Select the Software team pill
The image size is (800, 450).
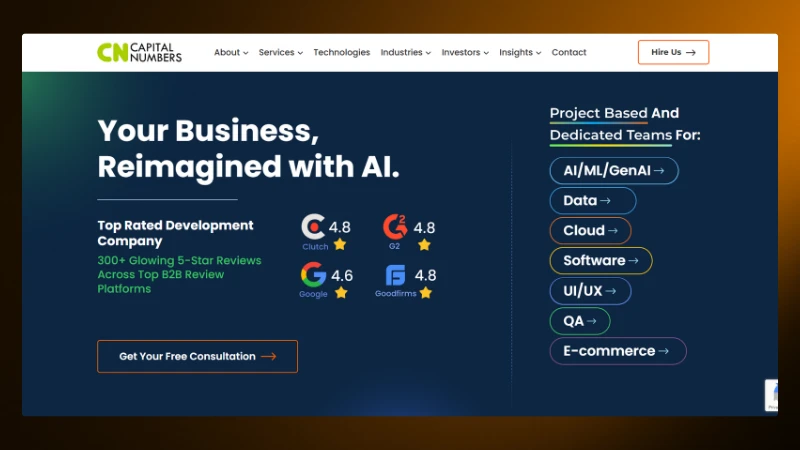click(x=601, y=261)
